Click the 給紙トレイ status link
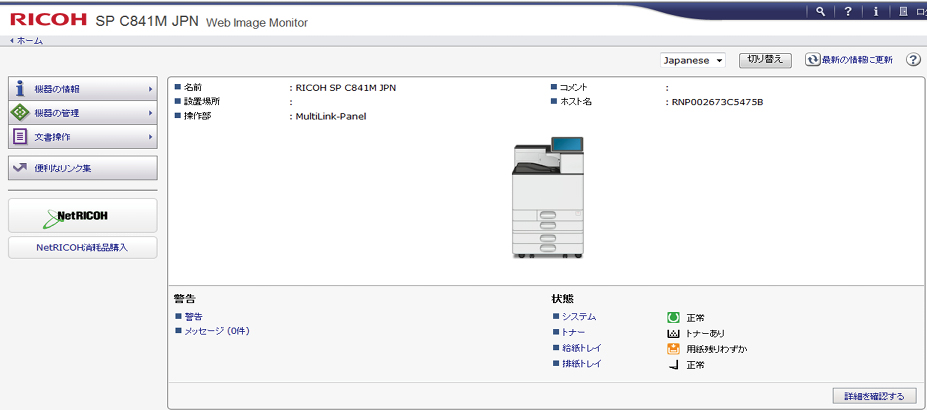Viewport: 927px width, 410px height. [x=581, y=348]
